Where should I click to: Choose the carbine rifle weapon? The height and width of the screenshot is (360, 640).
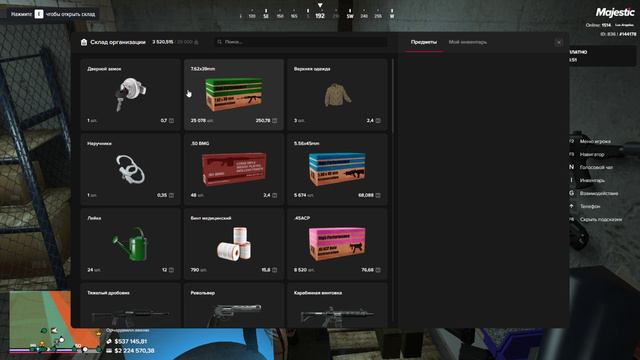337,306
